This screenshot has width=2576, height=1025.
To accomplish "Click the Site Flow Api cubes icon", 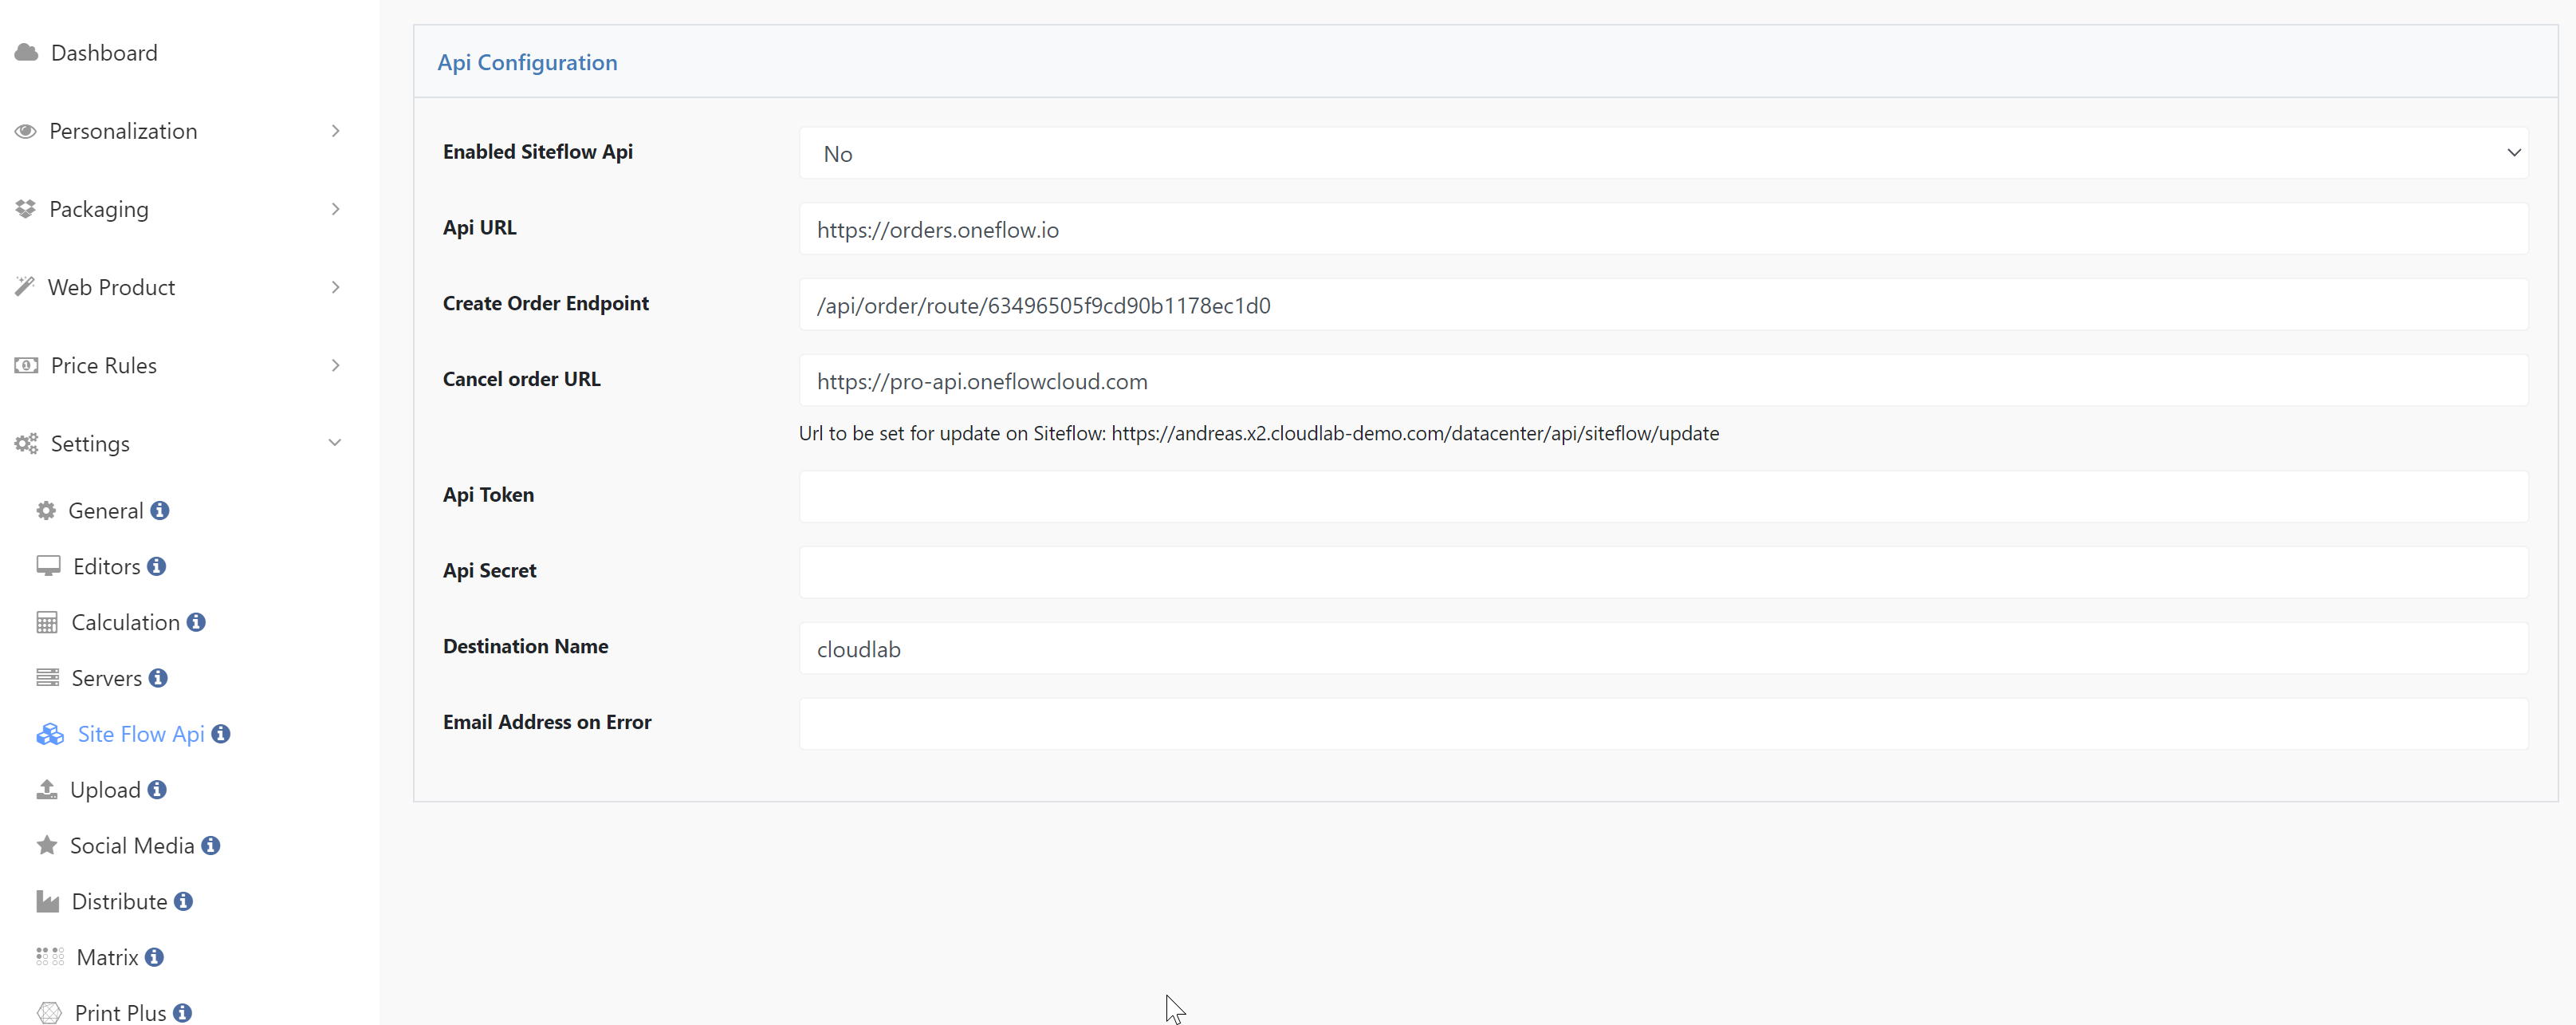I will coord(50,735).
